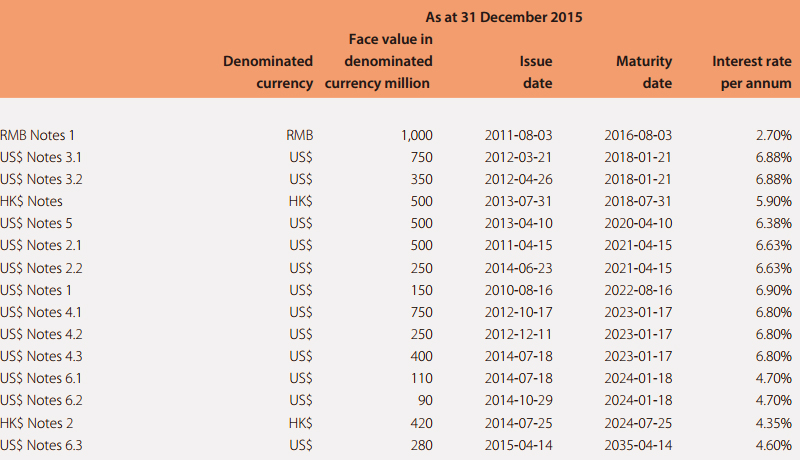Click the 'RMB Notes 1' row label
The image size is (800, 460).
[x=37, y=135]
